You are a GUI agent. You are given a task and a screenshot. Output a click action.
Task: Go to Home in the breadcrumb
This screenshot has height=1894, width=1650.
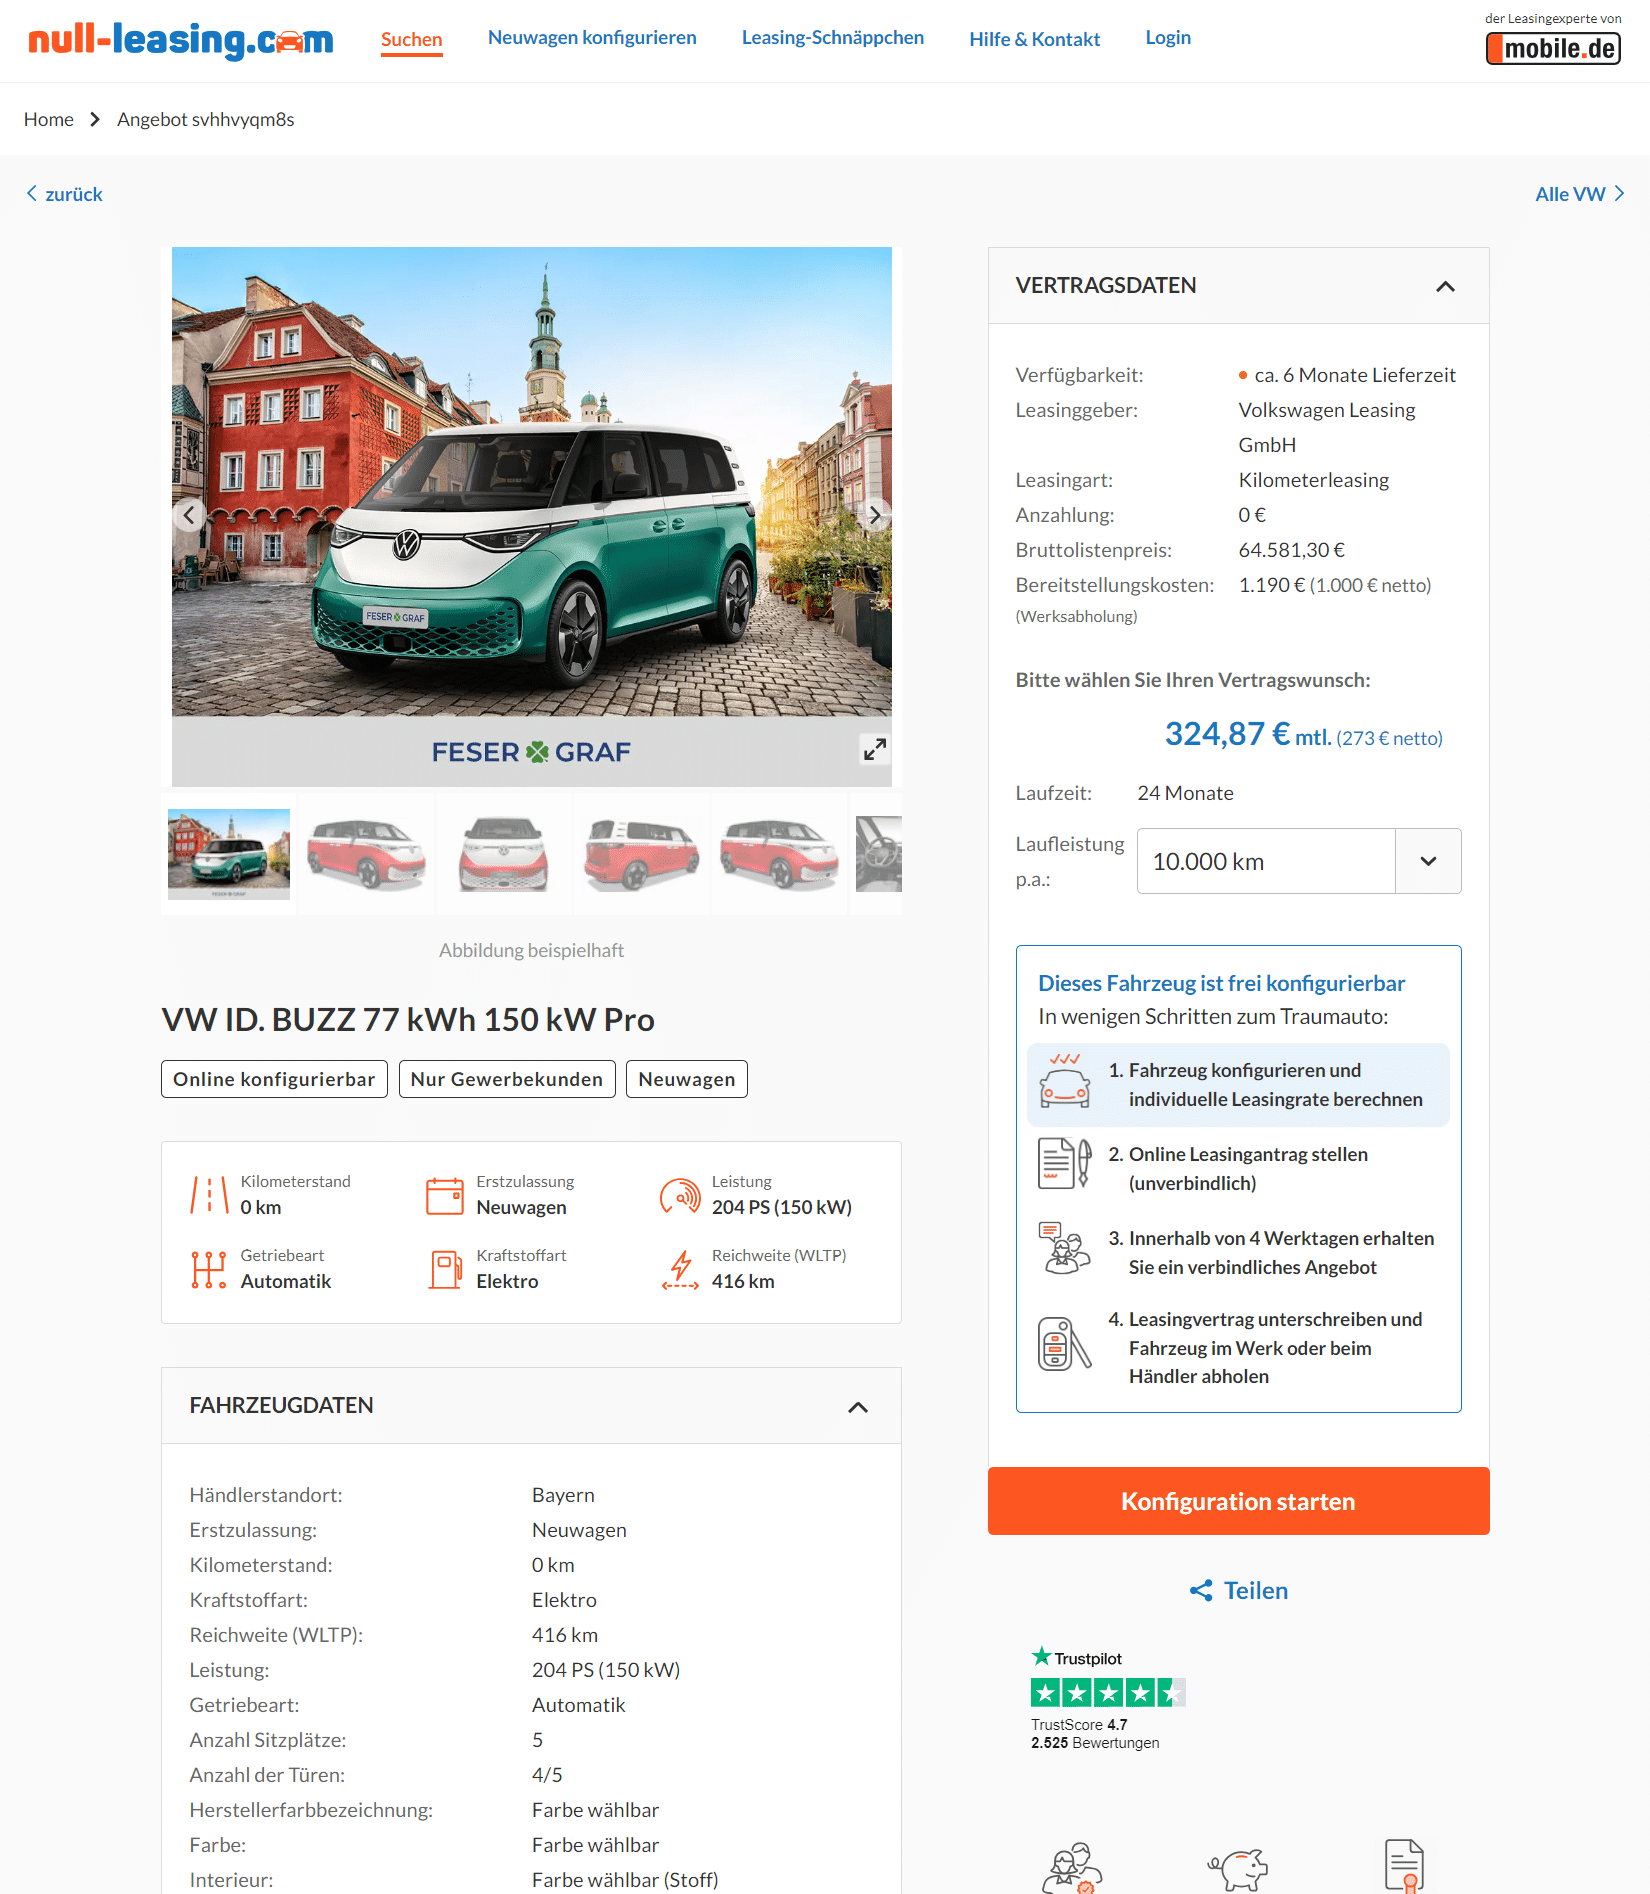point(49,119)
